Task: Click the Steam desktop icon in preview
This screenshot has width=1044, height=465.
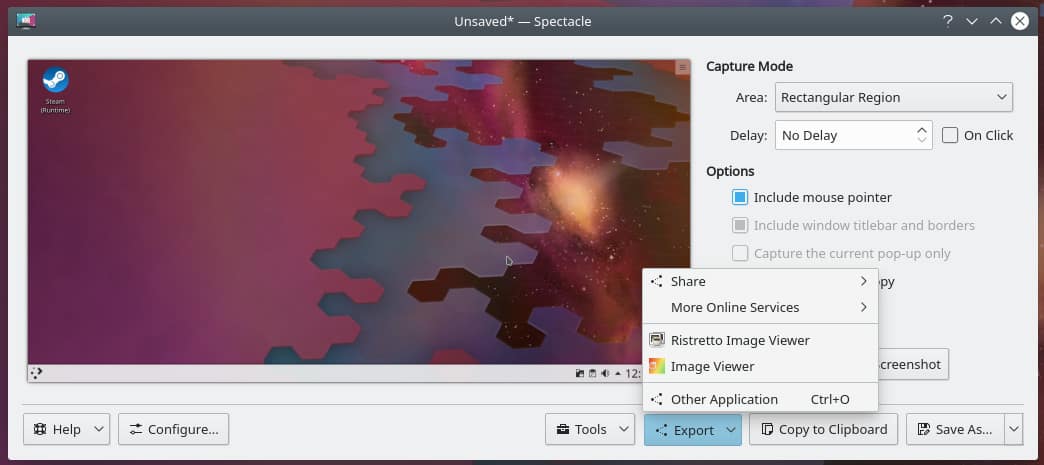Action: tap(55, 89)
